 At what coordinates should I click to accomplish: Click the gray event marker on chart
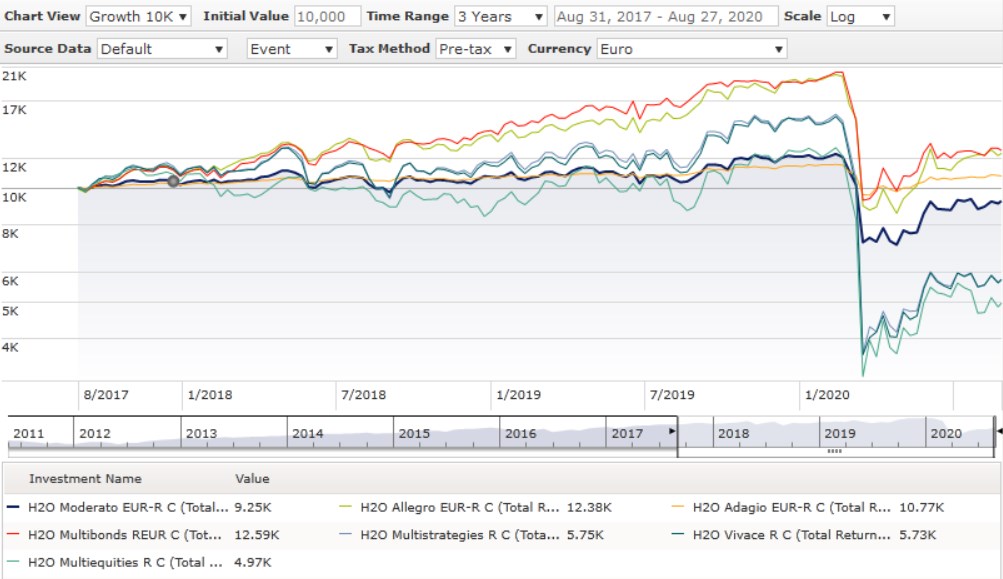tap(174, 181)
